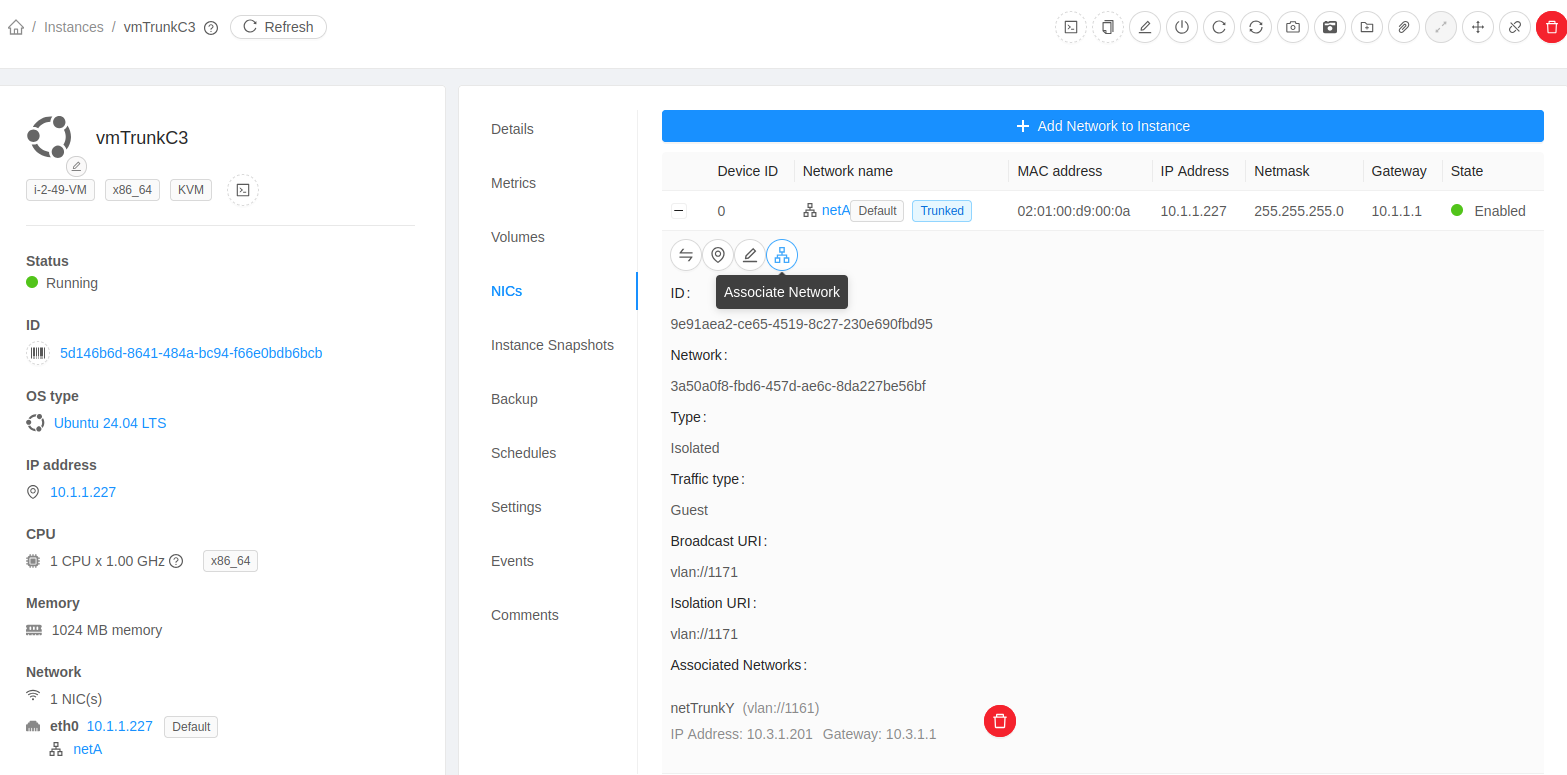Click the folder-plus backup icon
1567x775 pixels.
click(x=1367, y=27)
